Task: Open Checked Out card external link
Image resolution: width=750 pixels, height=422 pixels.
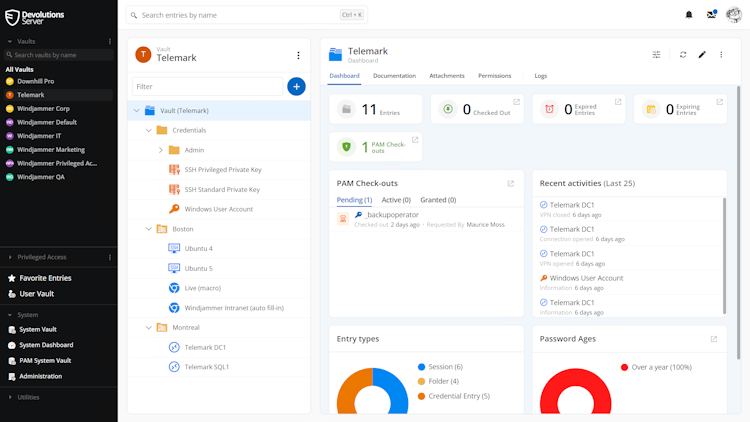Action: pyautogui.click(x=517, y=102)
